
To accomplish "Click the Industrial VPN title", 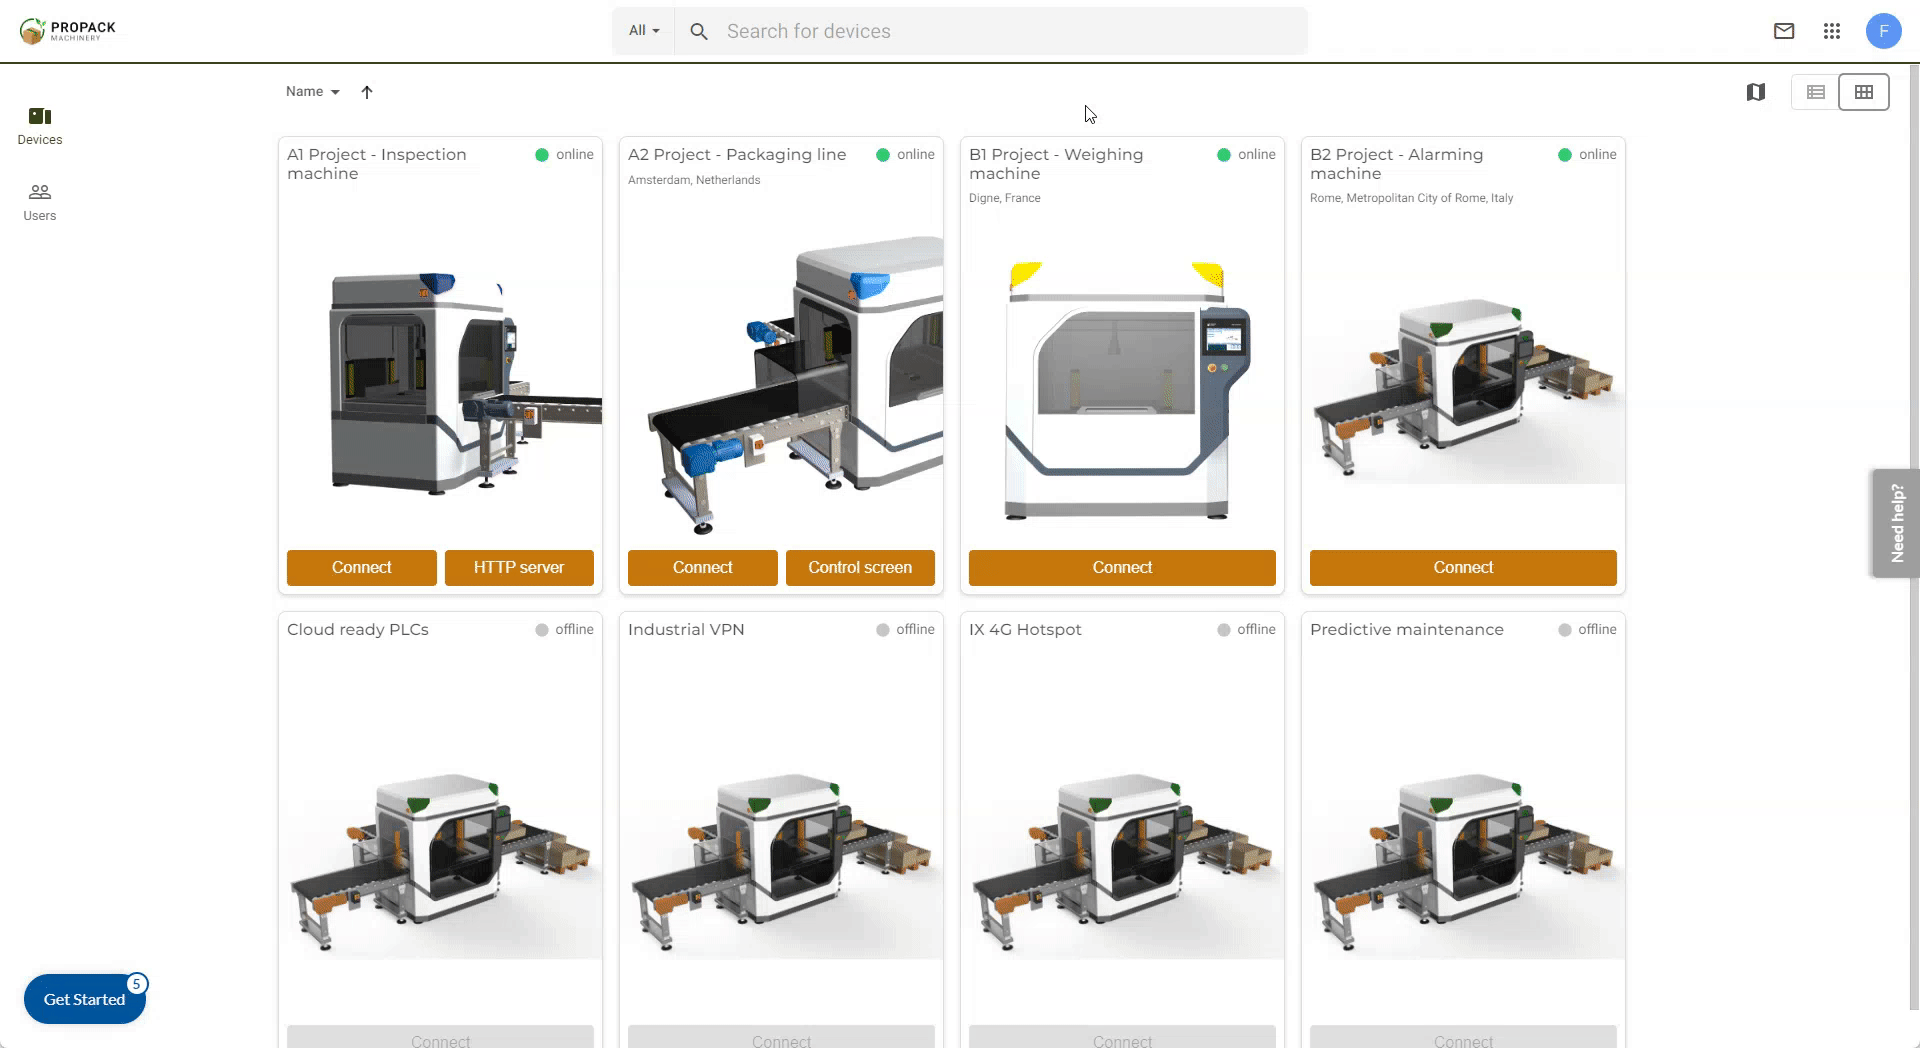I will [686, 630].
